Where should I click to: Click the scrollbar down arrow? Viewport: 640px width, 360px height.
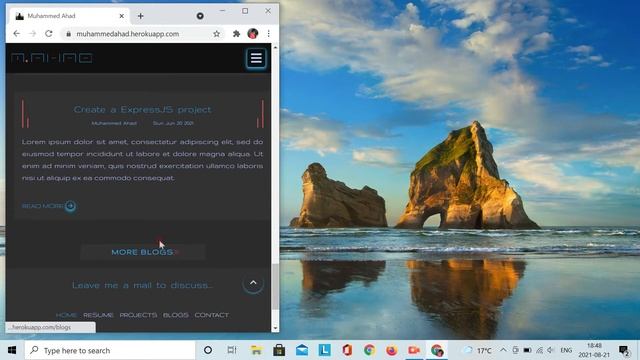pyautogui.click(x=275, y=328)
